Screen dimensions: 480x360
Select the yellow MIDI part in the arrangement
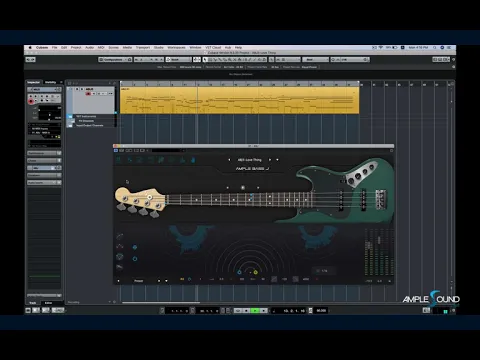point(239,100)
